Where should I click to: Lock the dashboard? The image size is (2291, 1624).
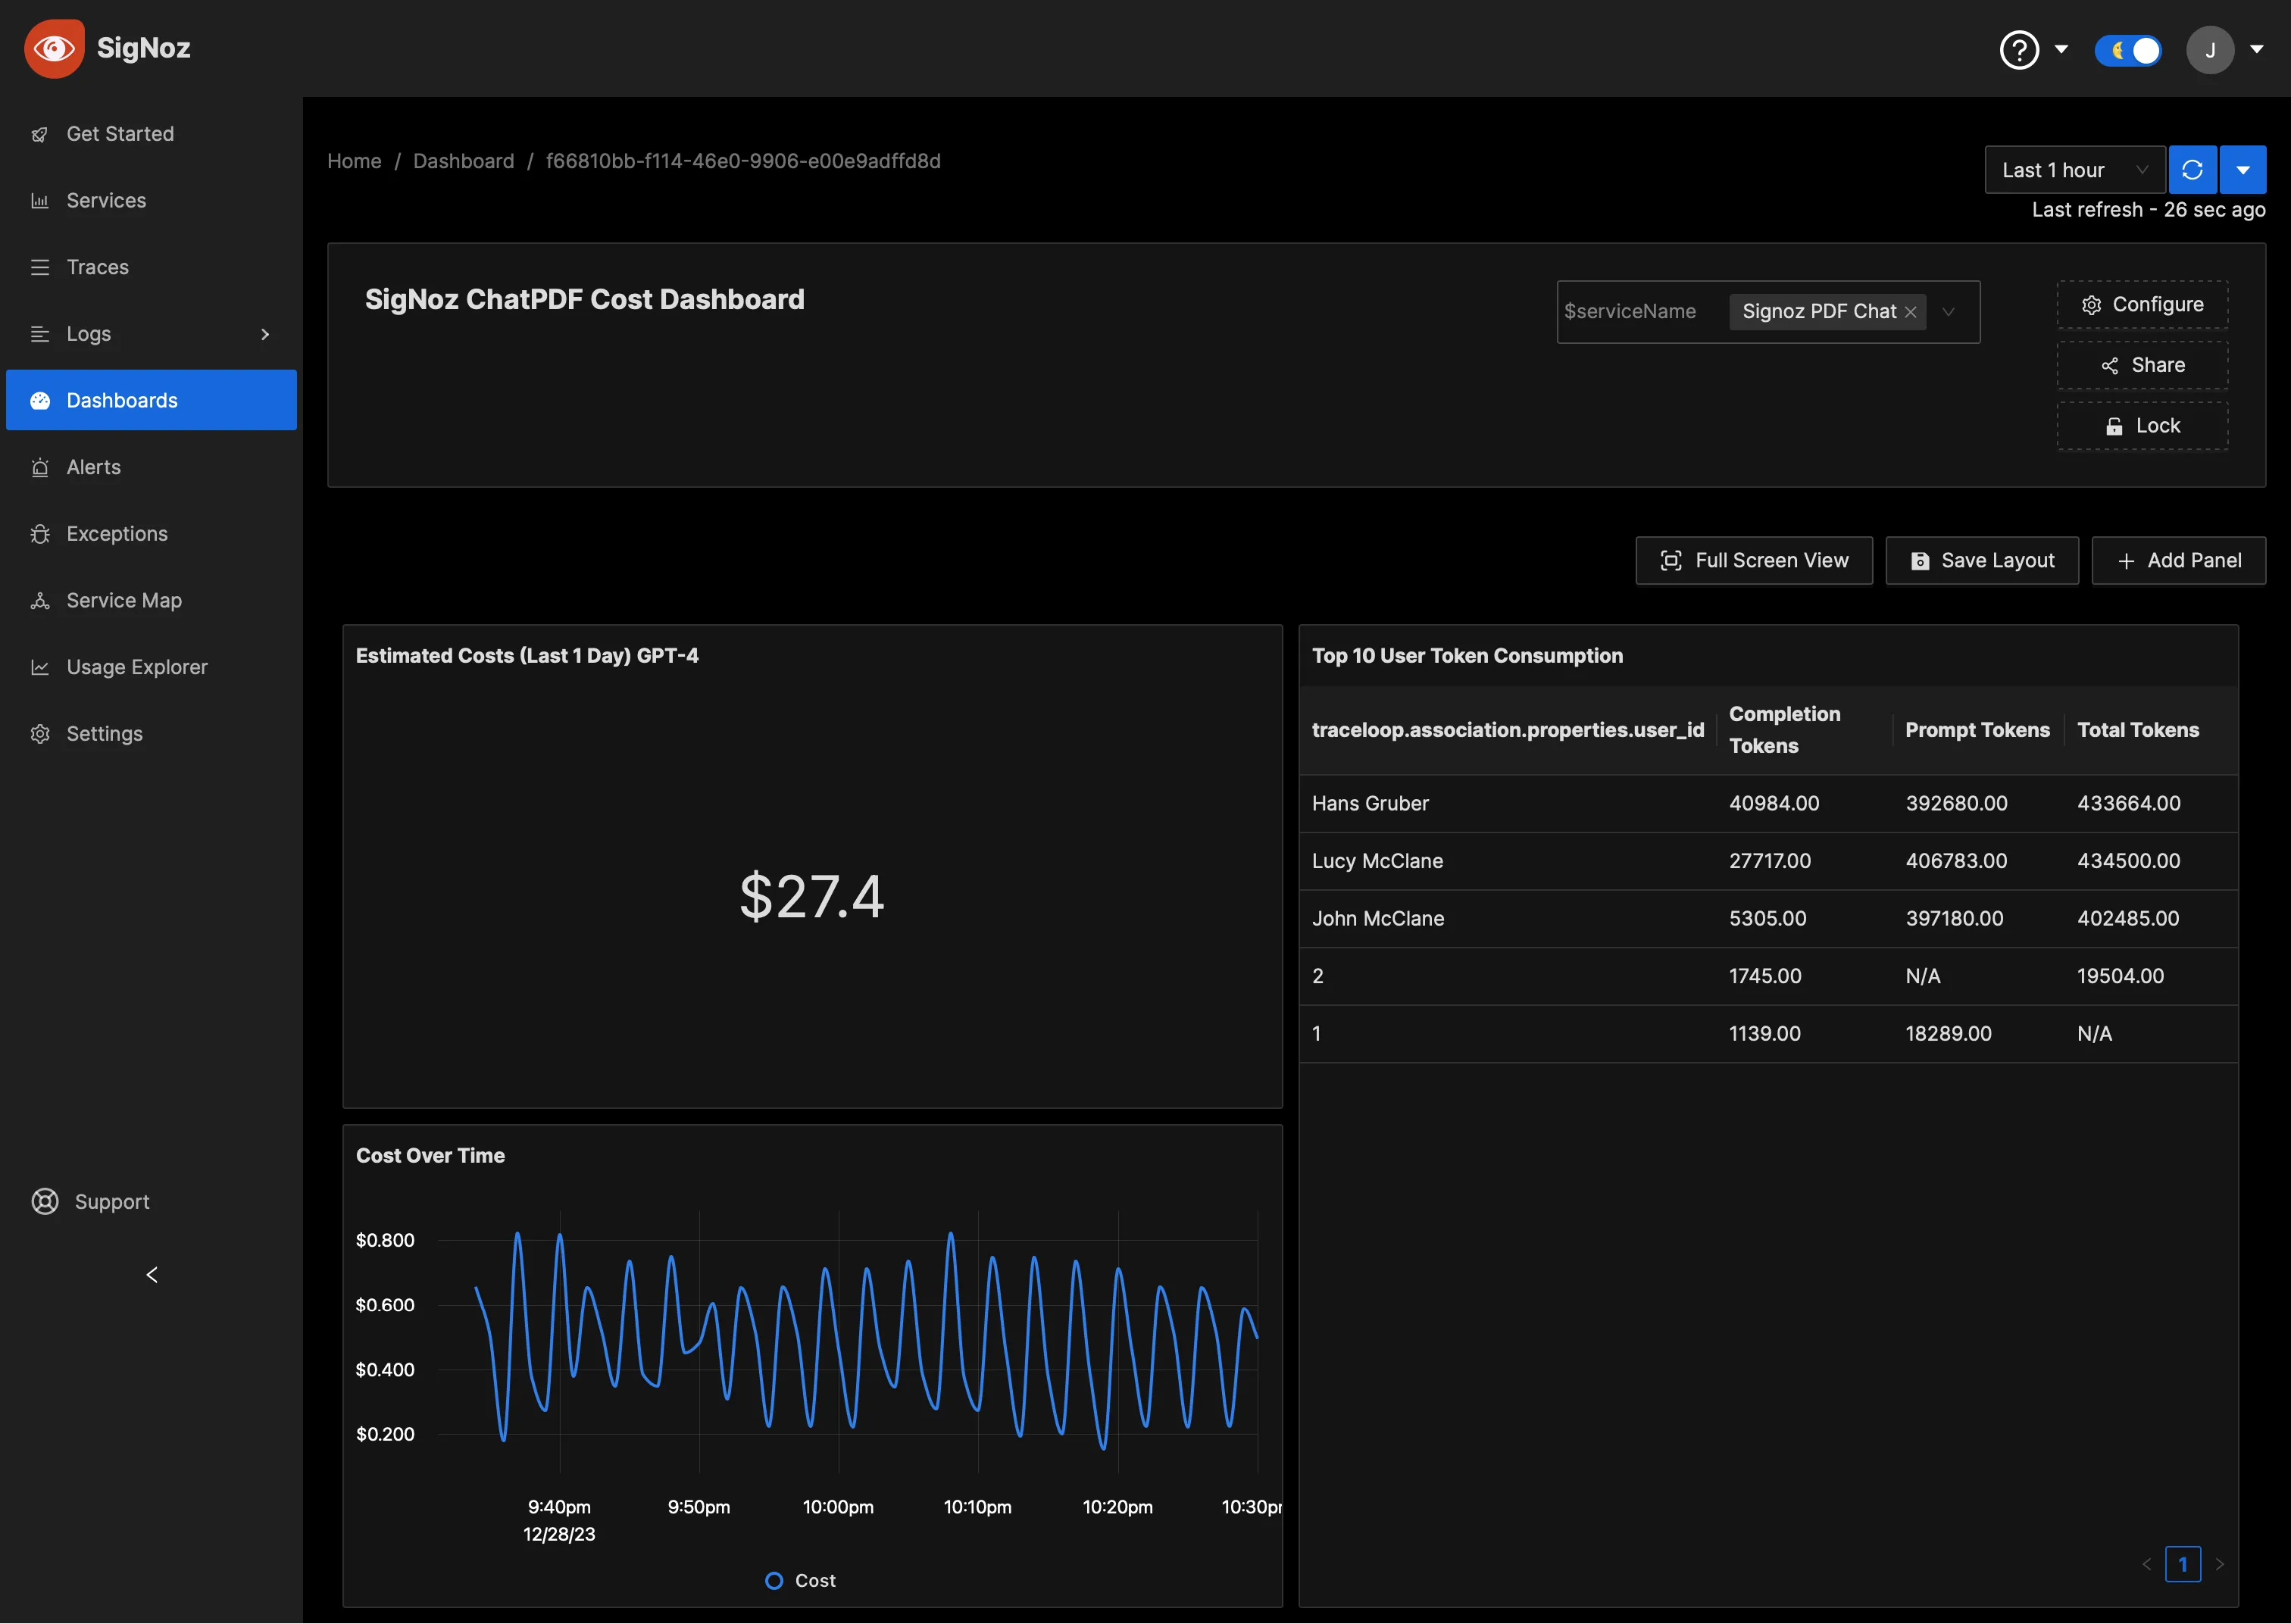pos(2142,426)
